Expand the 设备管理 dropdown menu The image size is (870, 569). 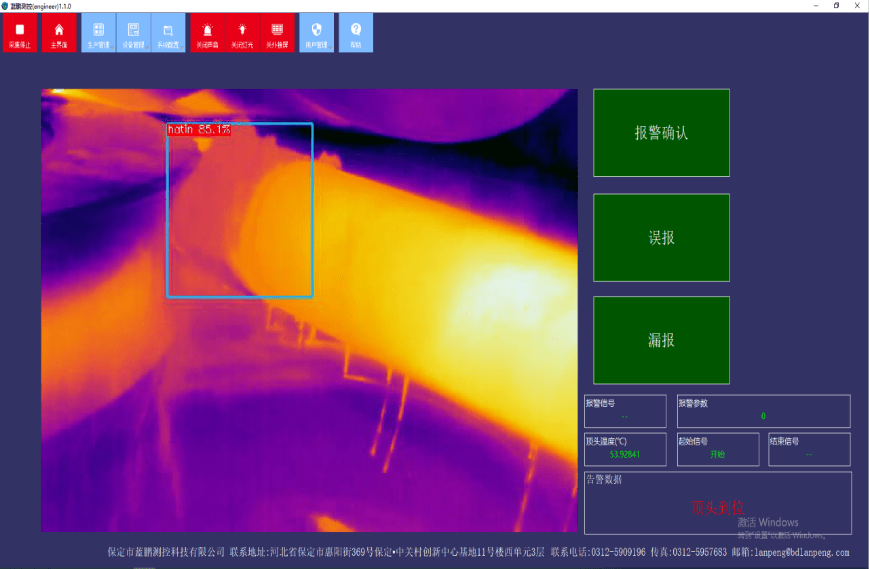tap(133, 33)
